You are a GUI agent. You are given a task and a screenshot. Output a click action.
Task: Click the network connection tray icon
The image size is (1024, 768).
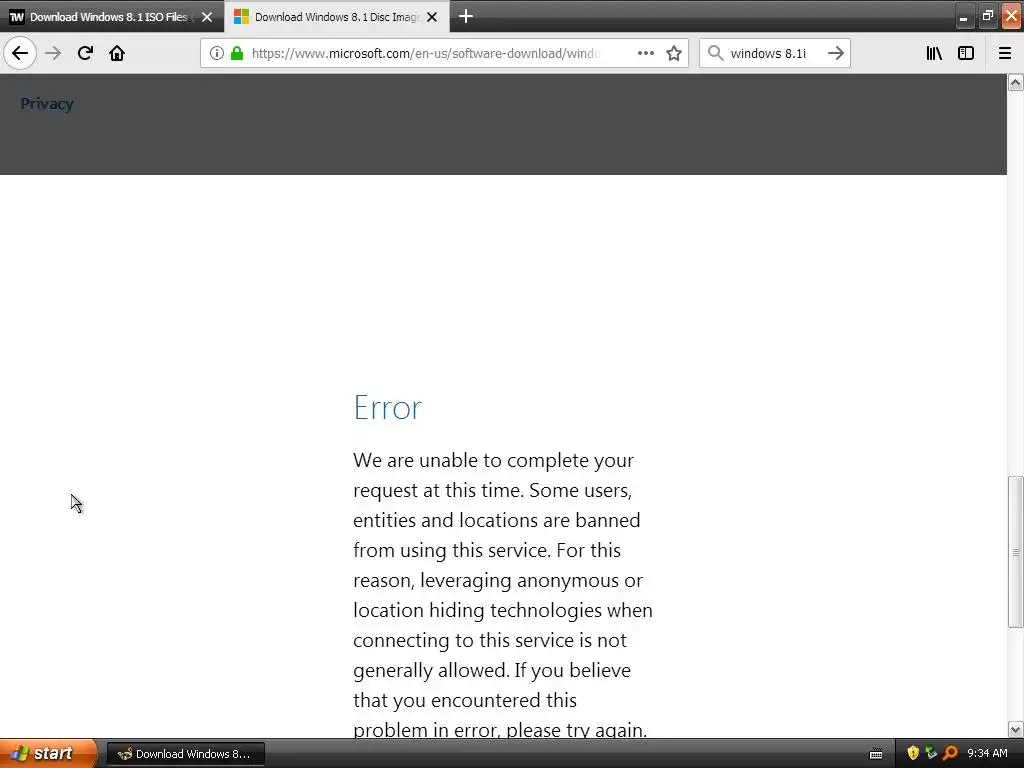coord(931,754)
